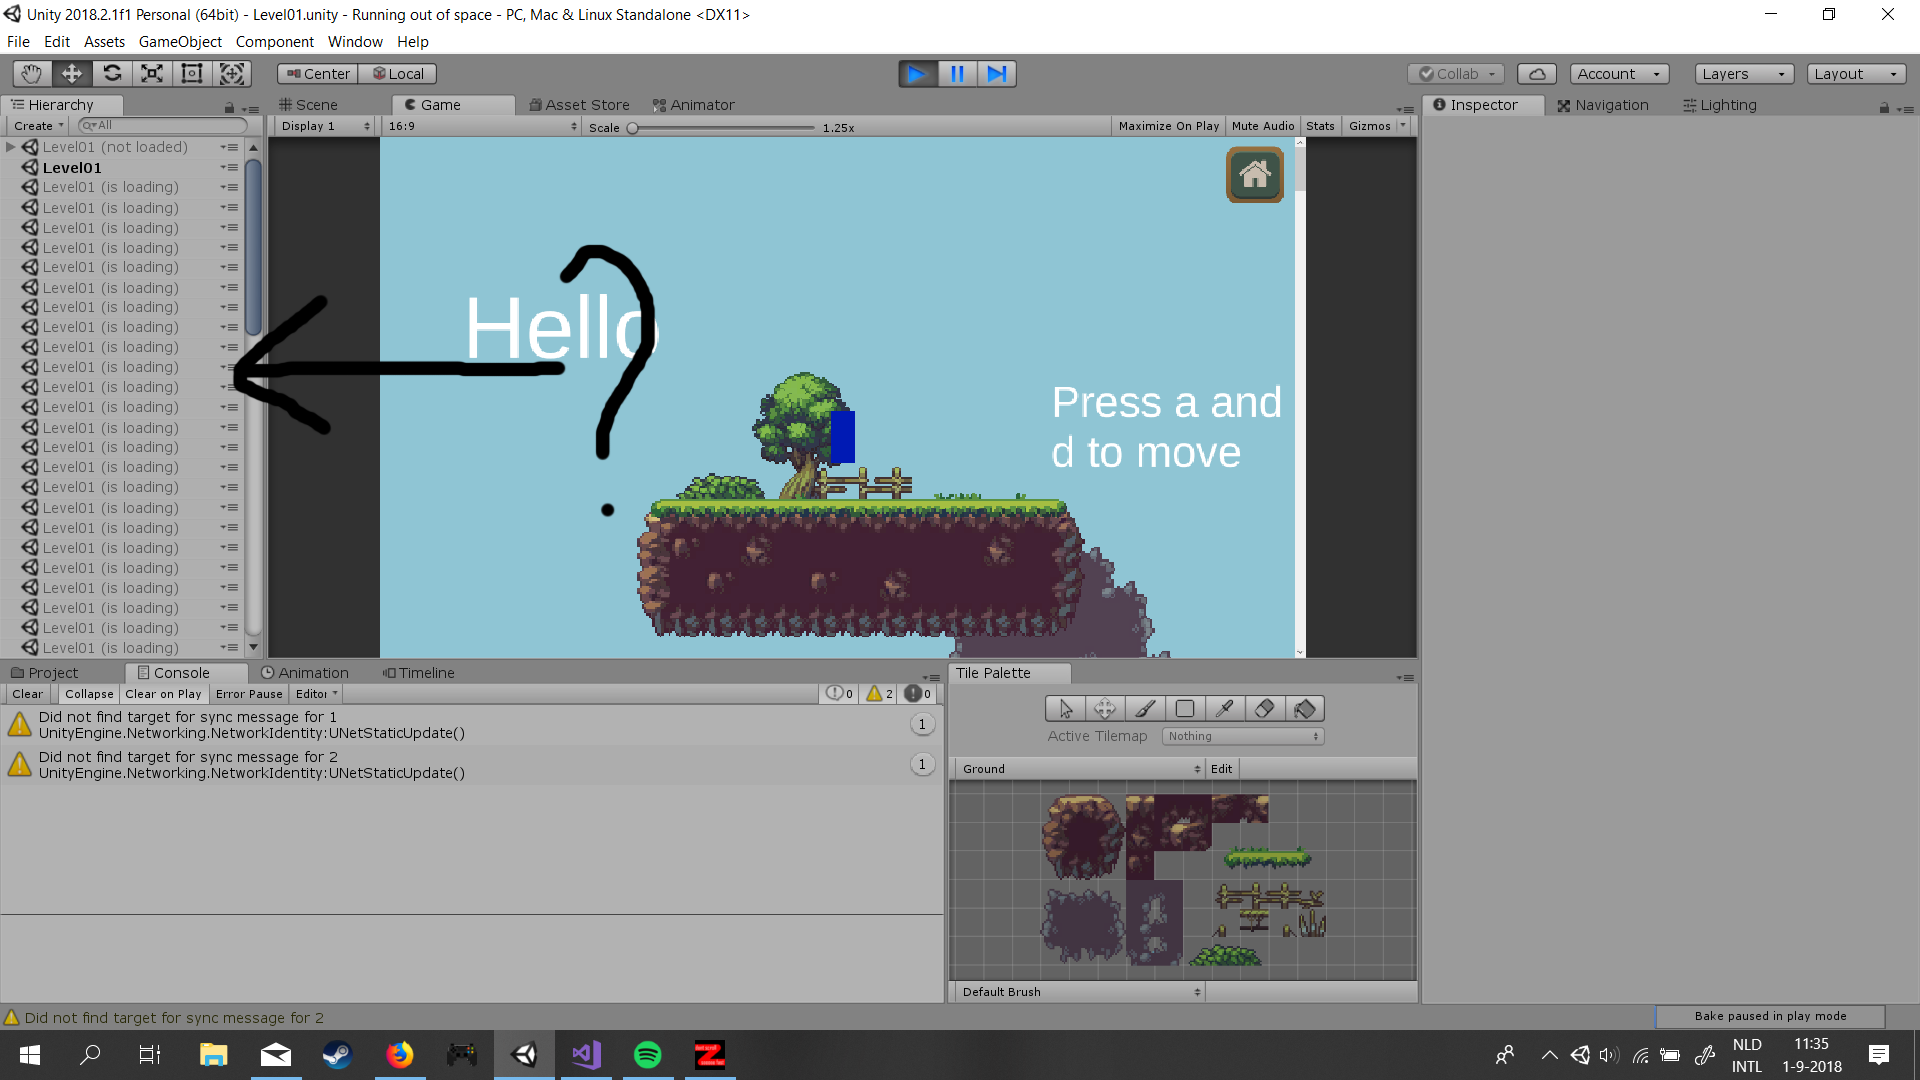Toggle Maximize On Play

pos(1168,126)
